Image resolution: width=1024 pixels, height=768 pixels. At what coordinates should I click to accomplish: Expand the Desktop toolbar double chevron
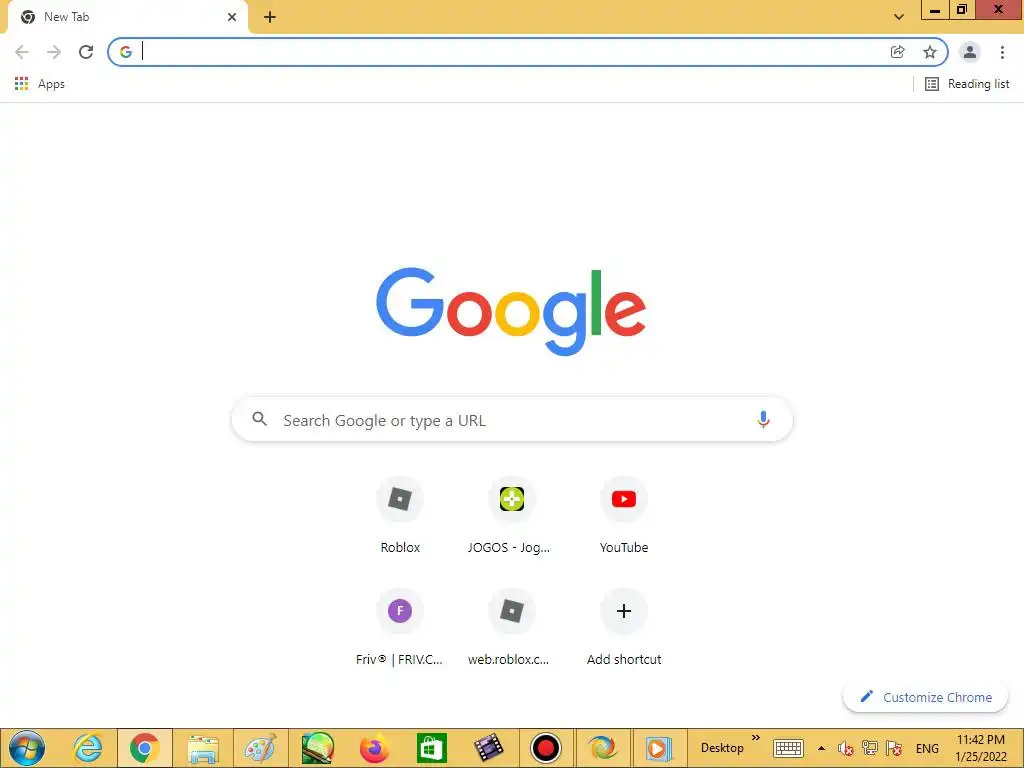pyautogui.click(x=756, y=738)
